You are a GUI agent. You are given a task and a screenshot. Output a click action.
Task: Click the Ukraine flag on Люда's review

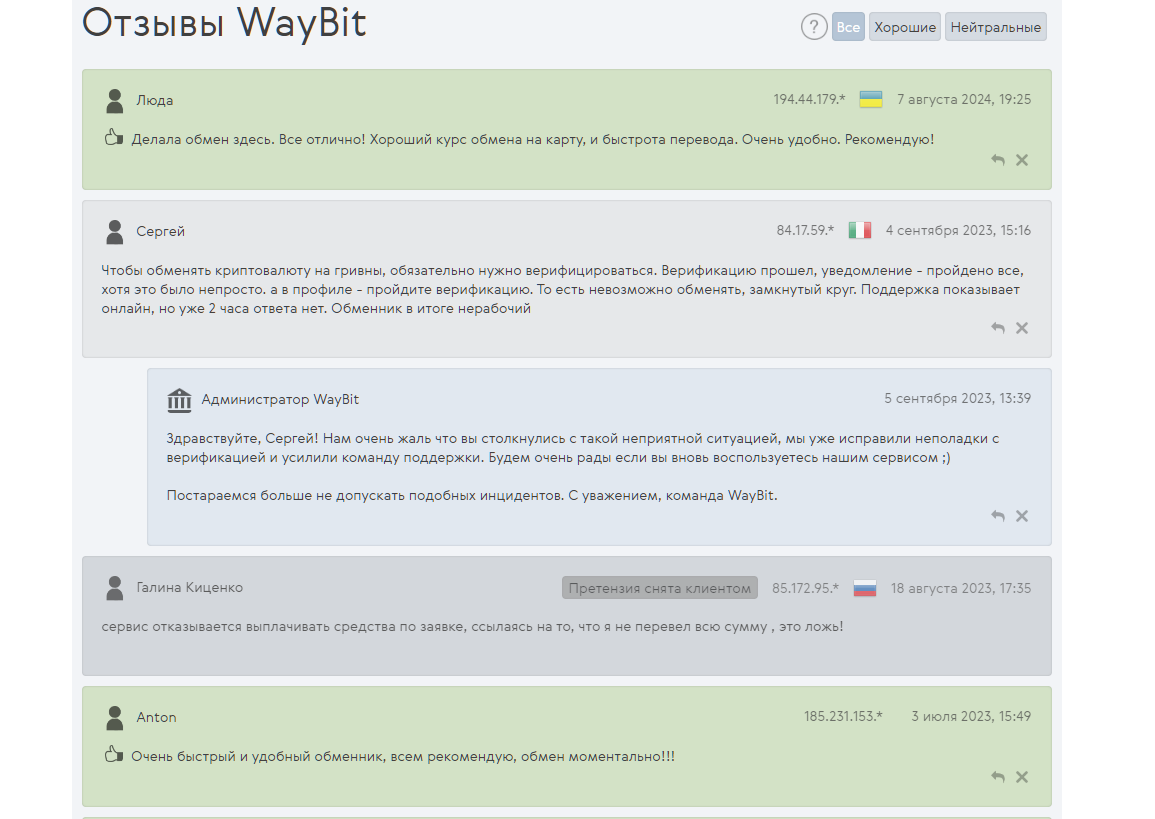(871, 99)
